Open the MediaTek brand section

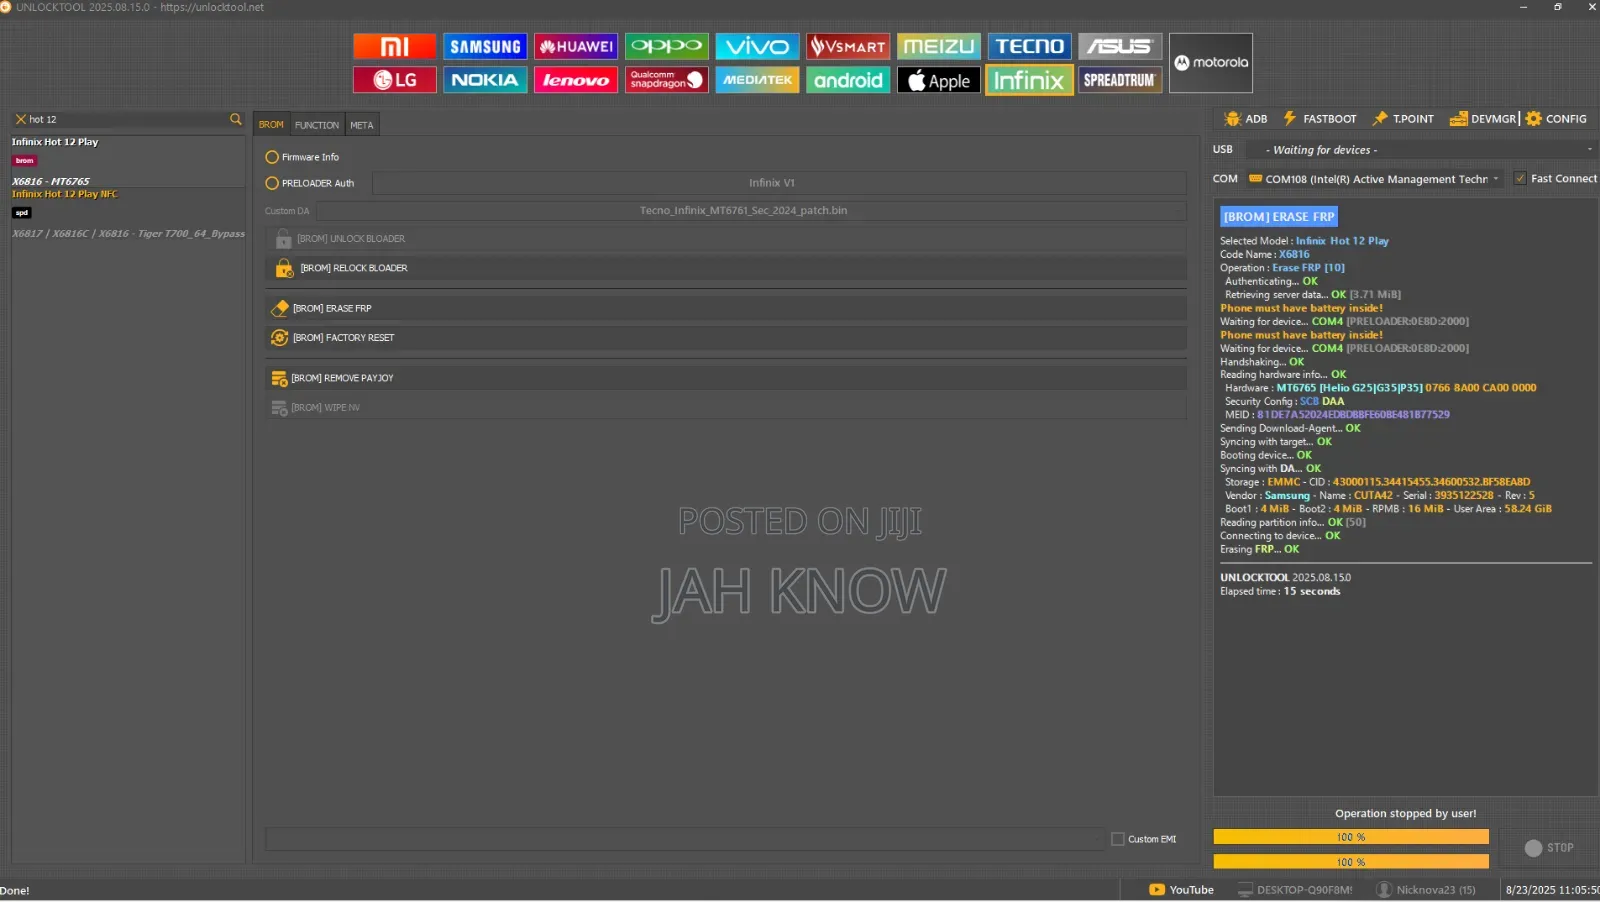click(x=757, y=80)
